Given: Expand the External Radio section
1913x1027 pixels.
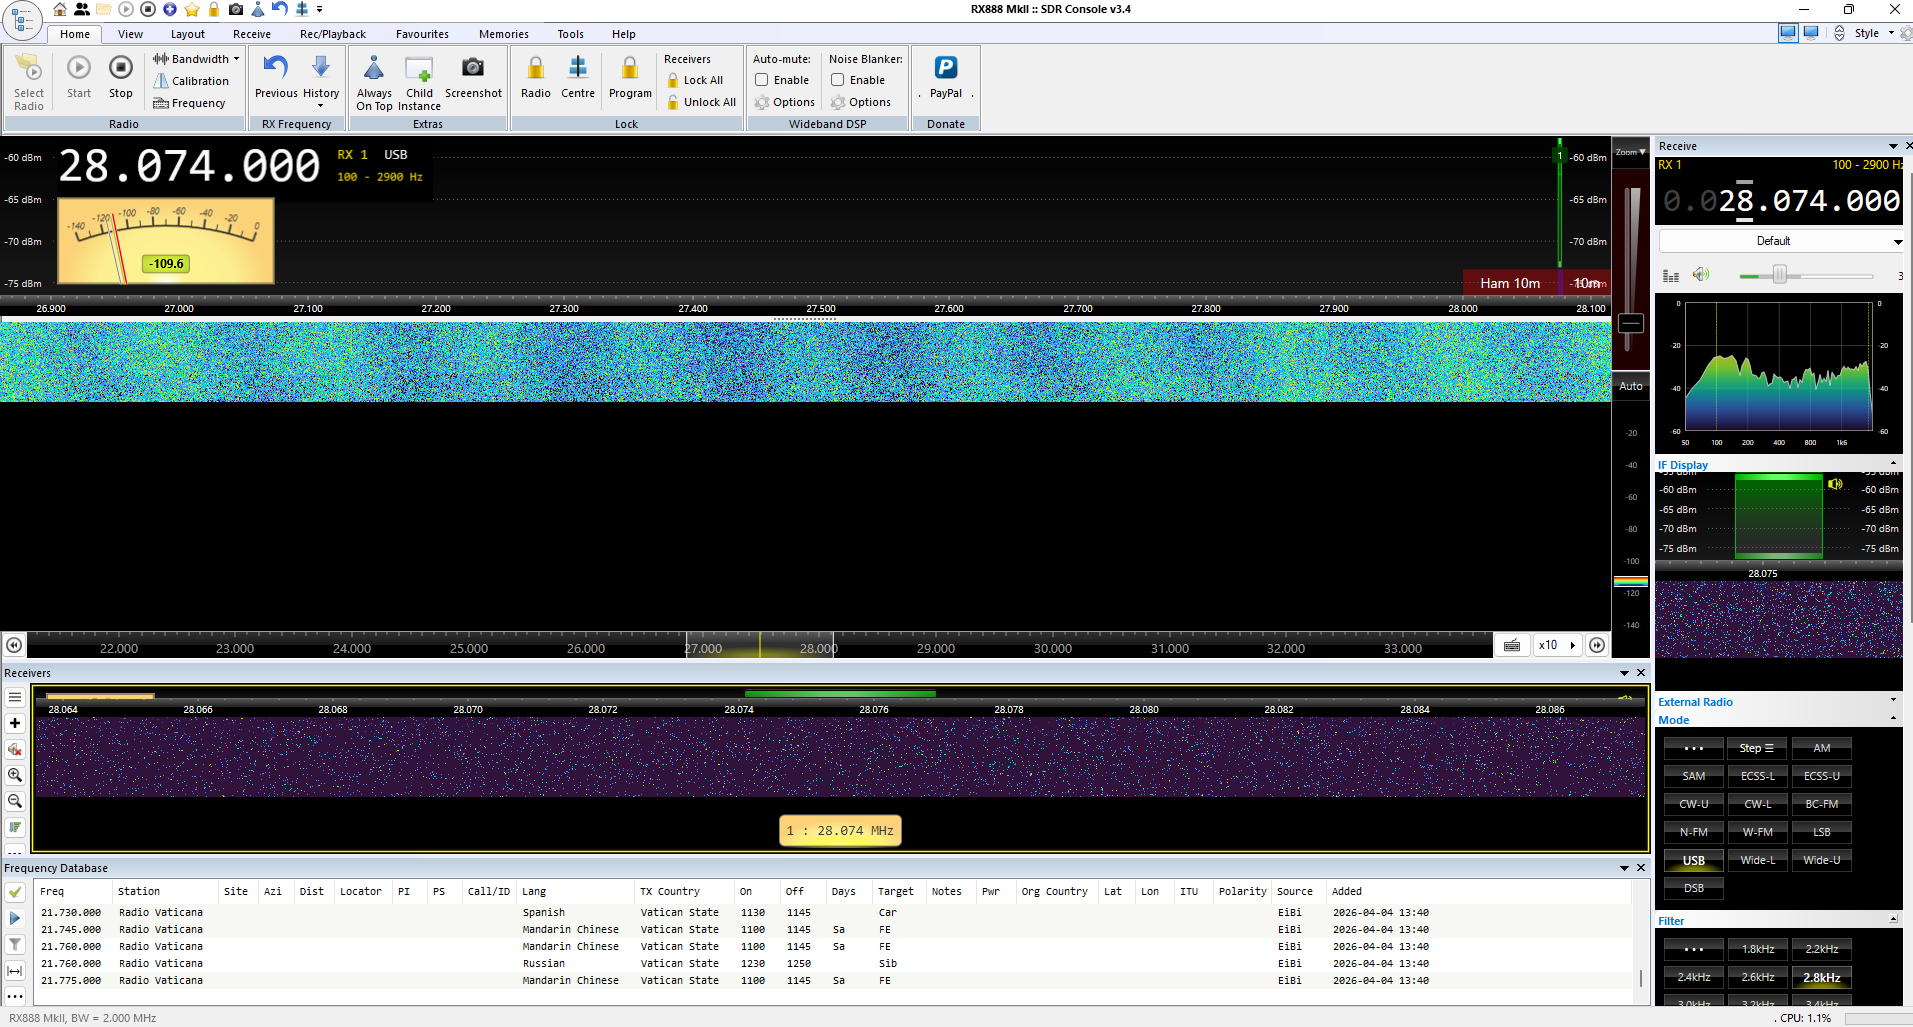Looking at the screenshot, I should click(x=1893, y=700).
